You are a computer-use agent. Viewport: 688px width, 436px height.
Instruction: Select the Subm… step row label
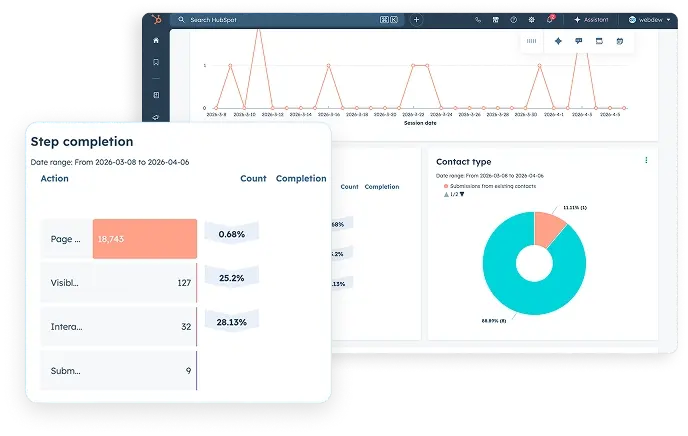(65, 371)
